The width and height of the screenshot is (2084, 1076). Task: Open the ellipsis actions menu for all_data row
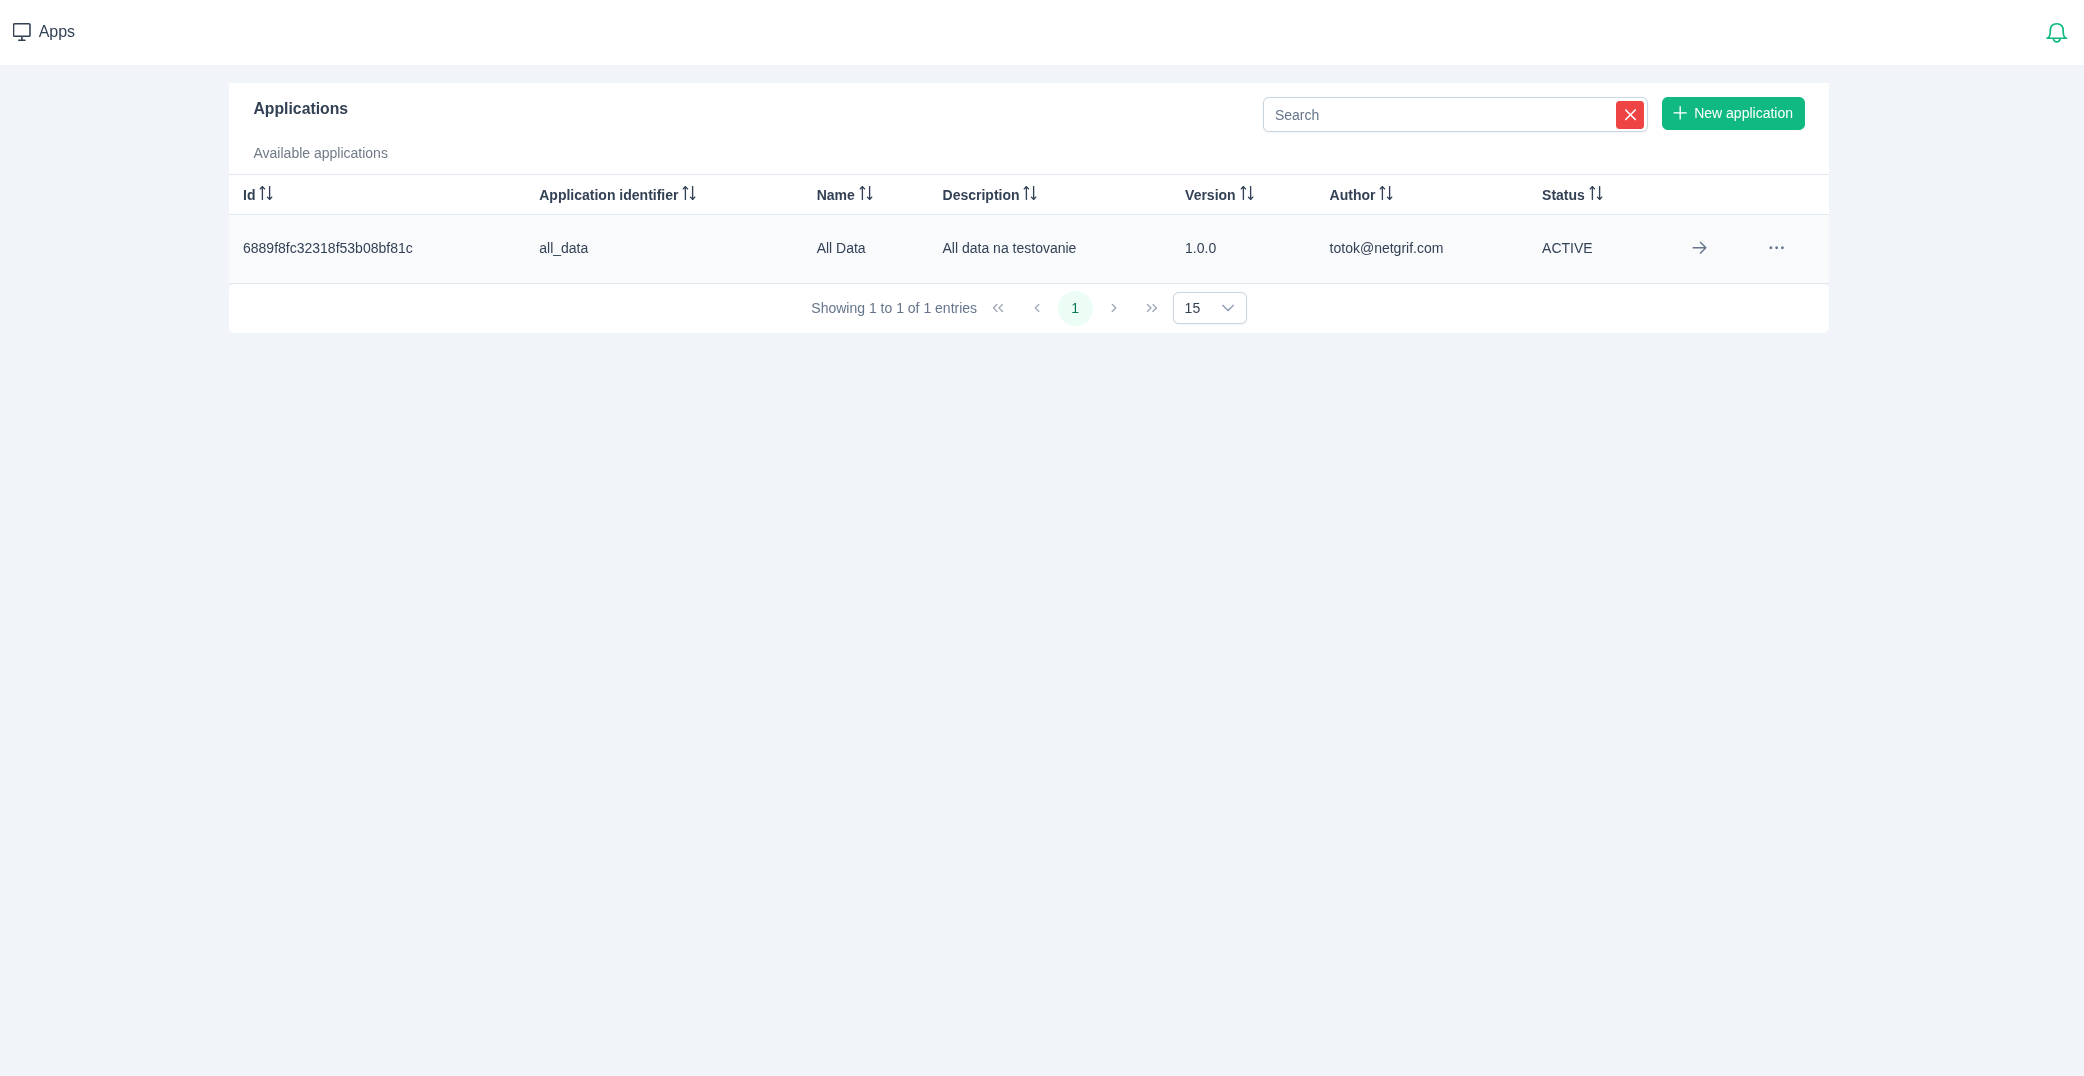(1776, 248)
